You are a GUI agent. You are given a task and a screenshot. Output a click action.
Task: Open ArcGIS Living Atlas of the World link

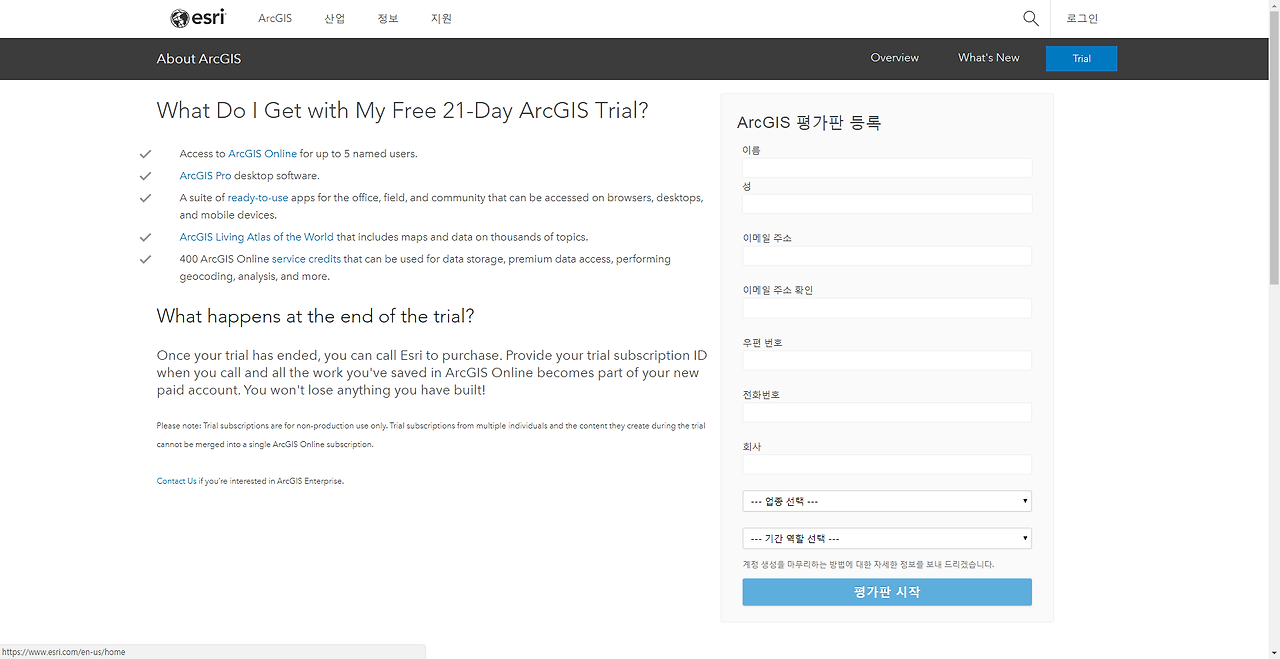tap(257, 237)
